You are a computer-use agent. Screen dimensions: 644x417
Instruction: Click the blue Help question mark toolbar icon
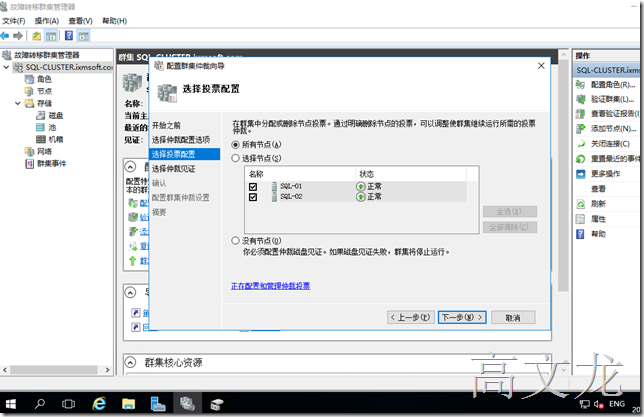(69, 36)
